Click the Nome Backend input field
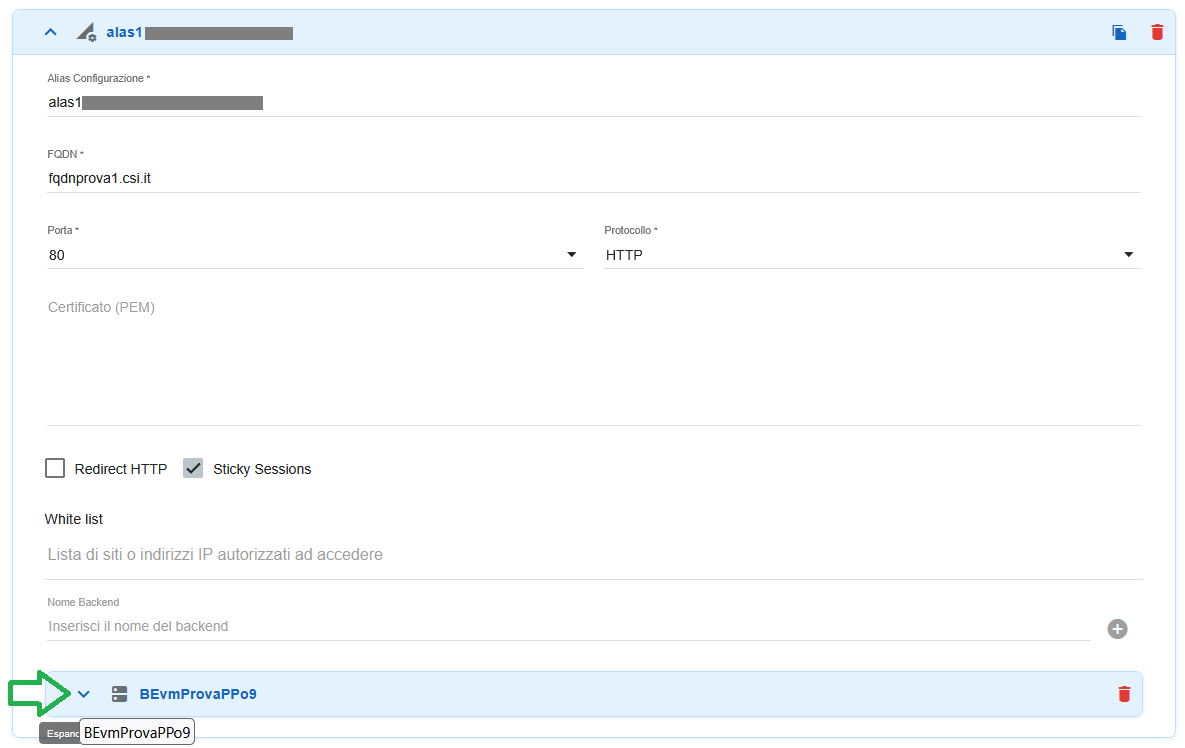 point(568,626)
